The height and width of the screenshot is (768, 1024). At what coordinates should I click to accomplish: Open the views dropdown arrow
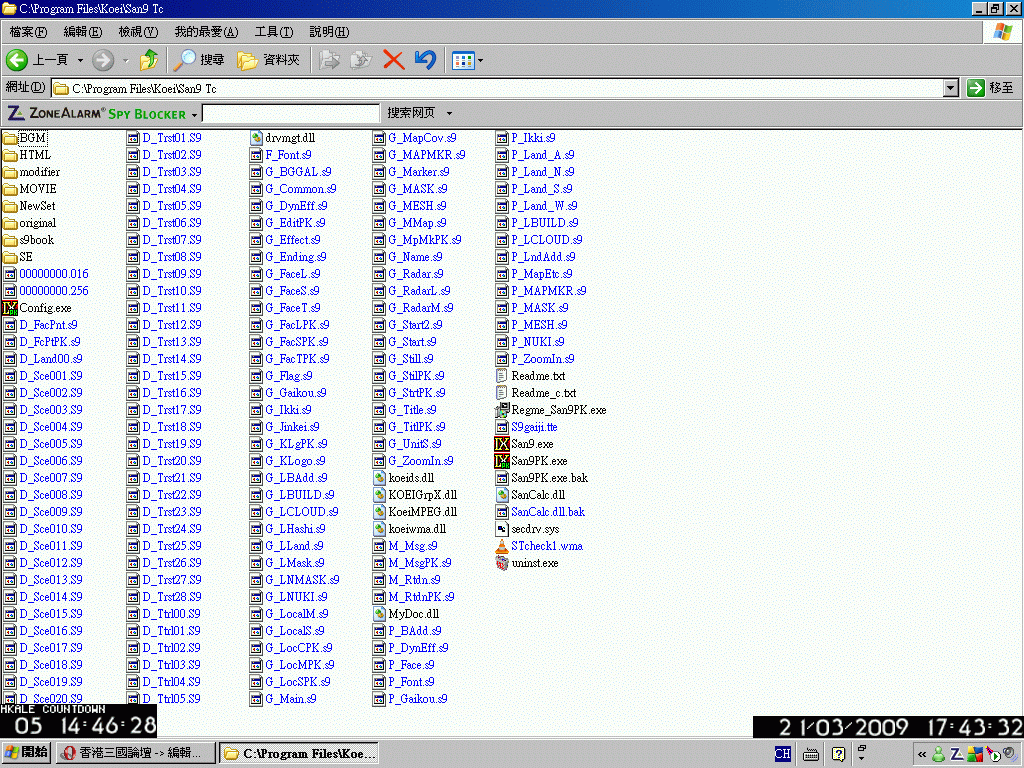pyautogui.click(x=481, y=61)
